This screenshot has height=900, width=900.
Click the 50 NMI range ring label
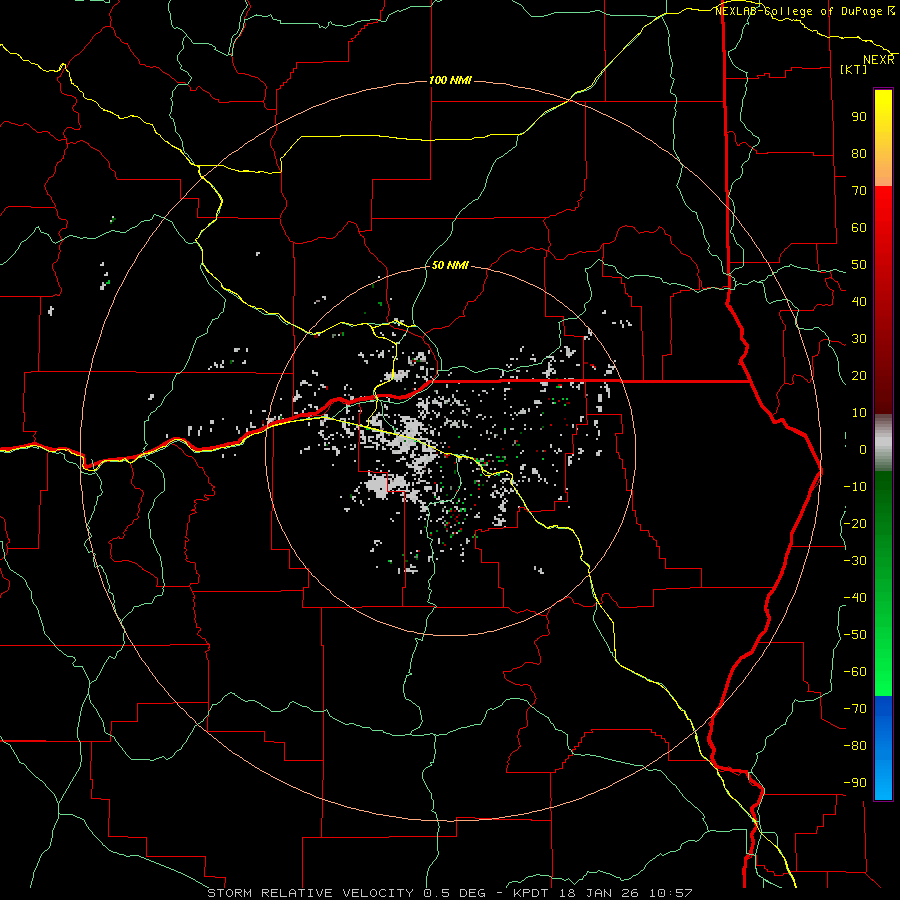click(450, 265)
